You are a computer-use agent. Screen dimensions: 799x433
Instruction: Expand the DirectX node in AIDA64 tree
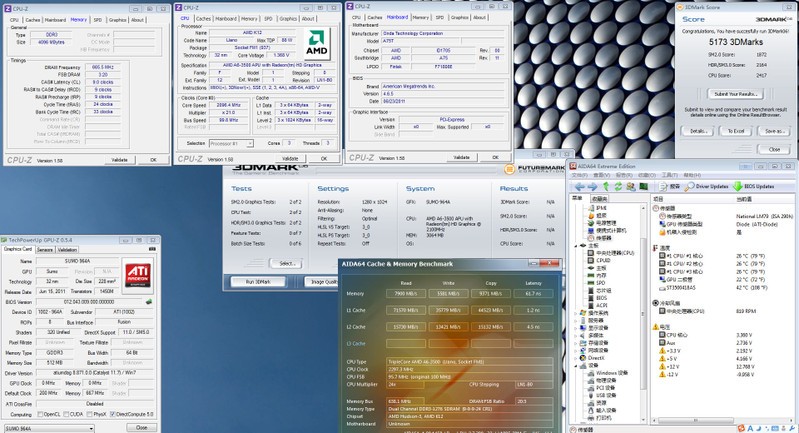tap(577, 358)
